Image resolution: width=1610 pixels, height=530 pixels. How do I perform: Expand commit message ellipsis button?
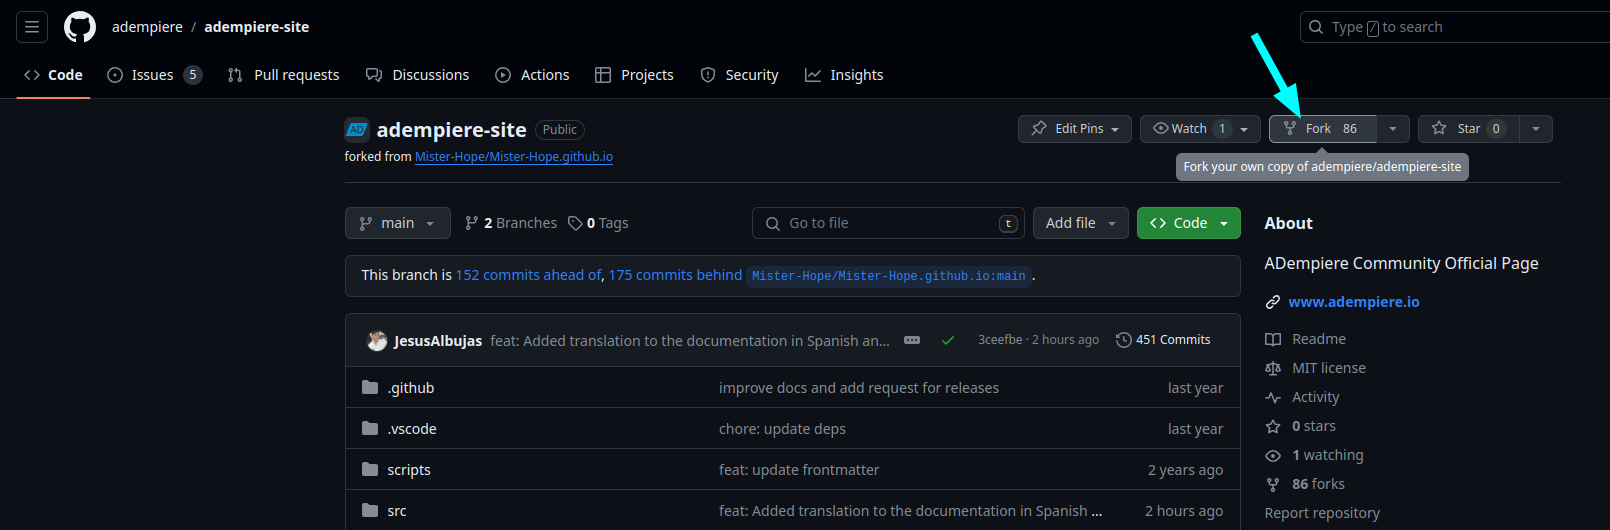tap(912, 340)
